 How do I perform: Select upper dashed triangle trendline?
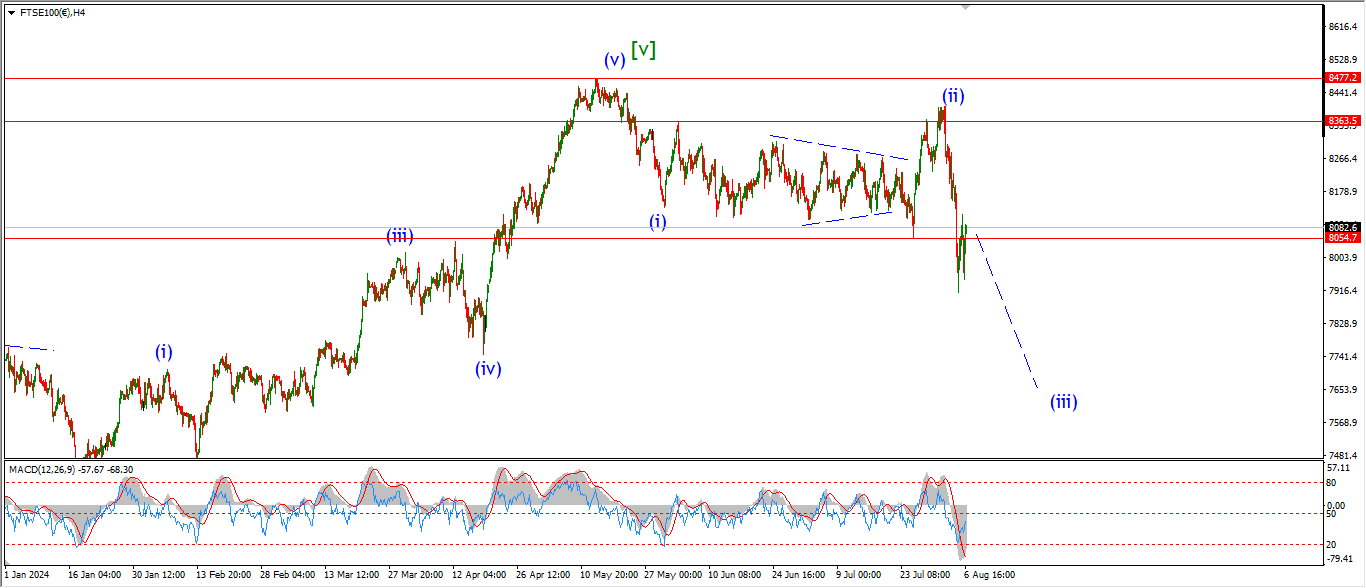[x=838, y=147]
